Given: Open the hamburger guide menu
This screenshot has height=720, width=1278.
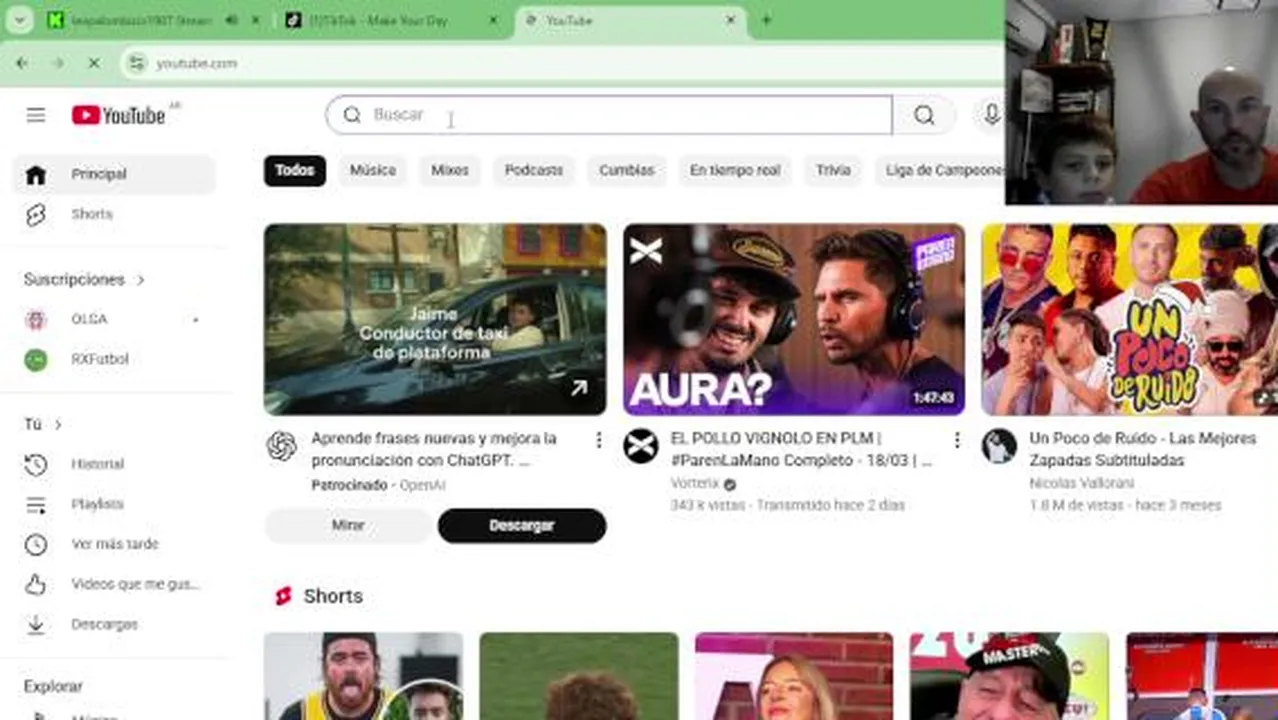Looking at the screenshot, I should point(36,115).
